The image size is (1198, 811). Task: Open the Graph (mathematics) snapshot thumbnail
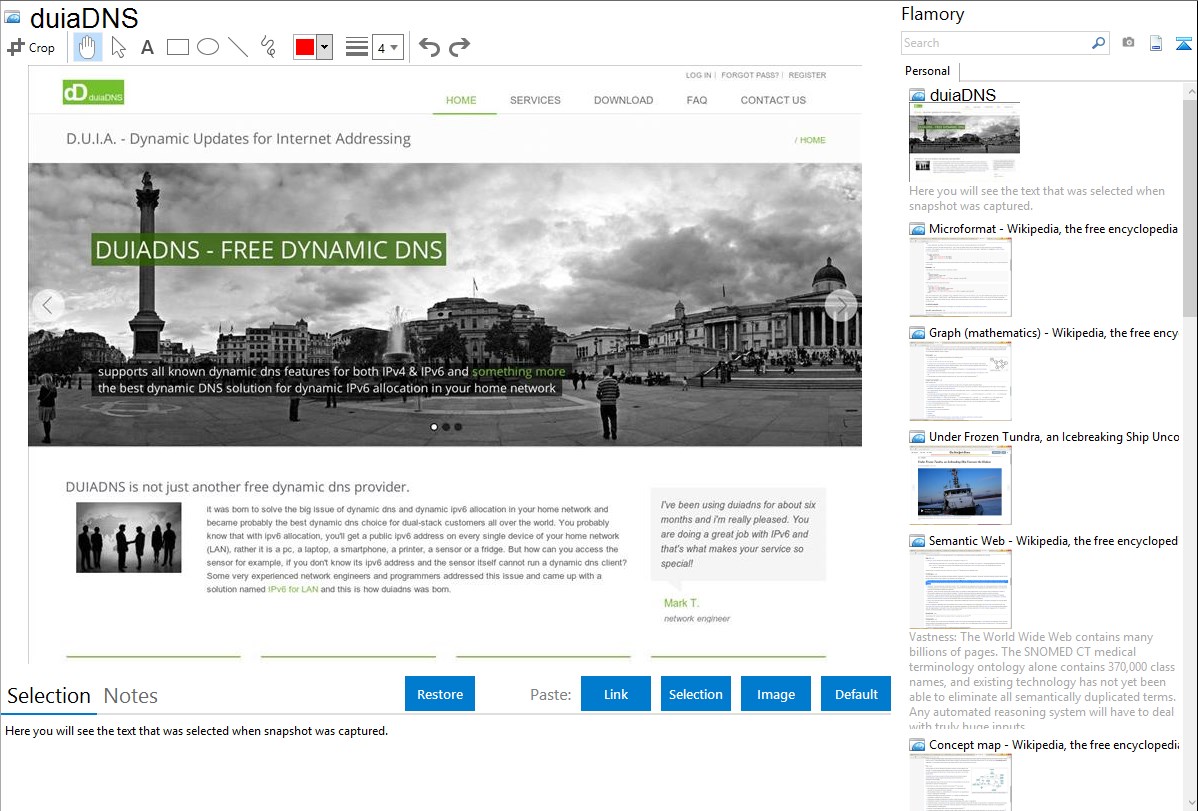point(960,381)
